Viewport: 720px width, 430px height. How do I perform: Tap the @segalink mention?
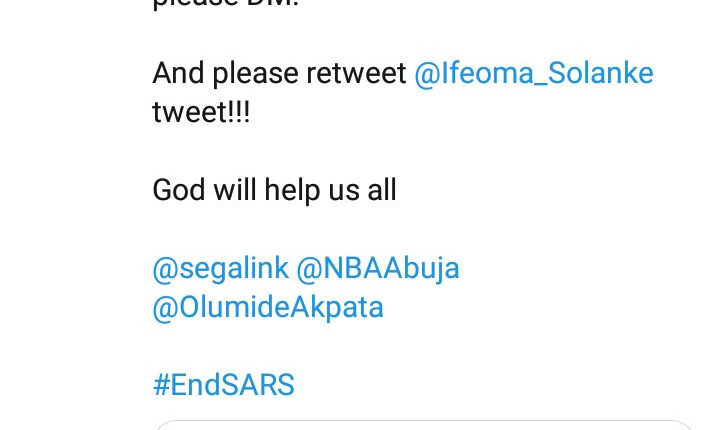[221, 268]
